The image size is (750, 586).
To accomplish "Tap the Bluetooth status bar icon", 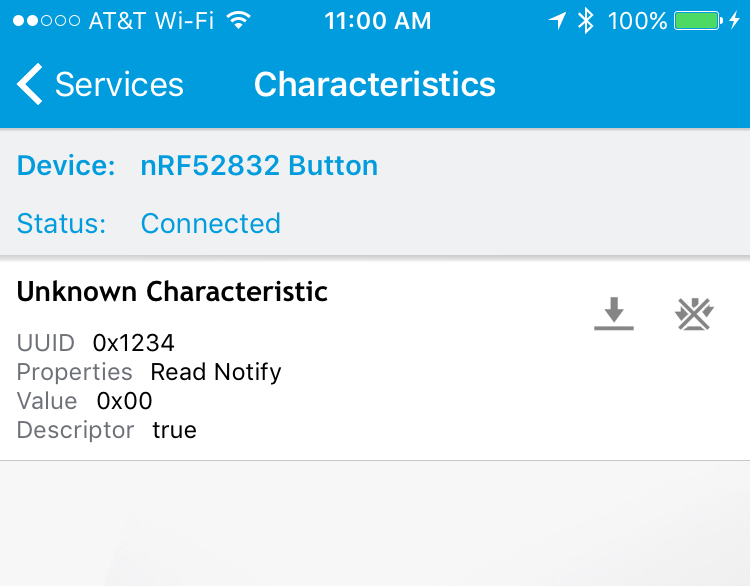I will [585, 21].
